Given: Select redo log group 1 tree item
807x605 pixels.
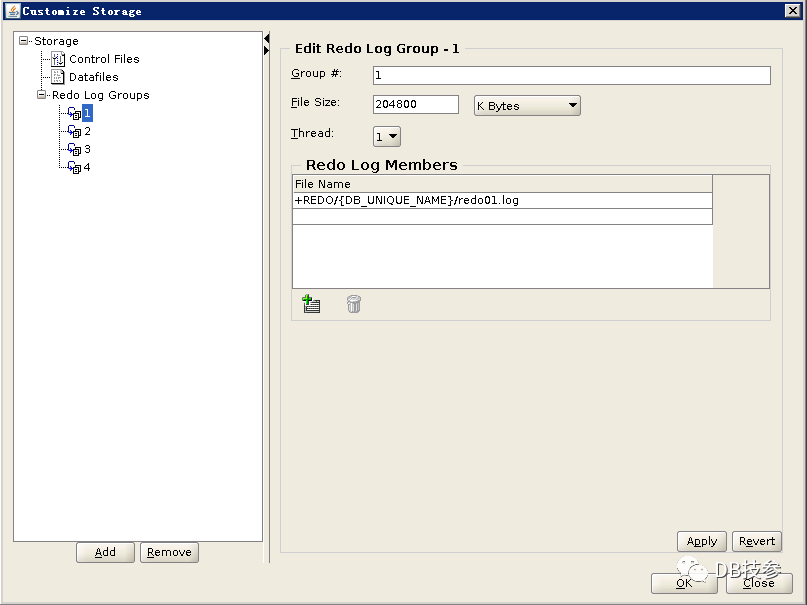Looking at the screenshot, I should 87,114.
